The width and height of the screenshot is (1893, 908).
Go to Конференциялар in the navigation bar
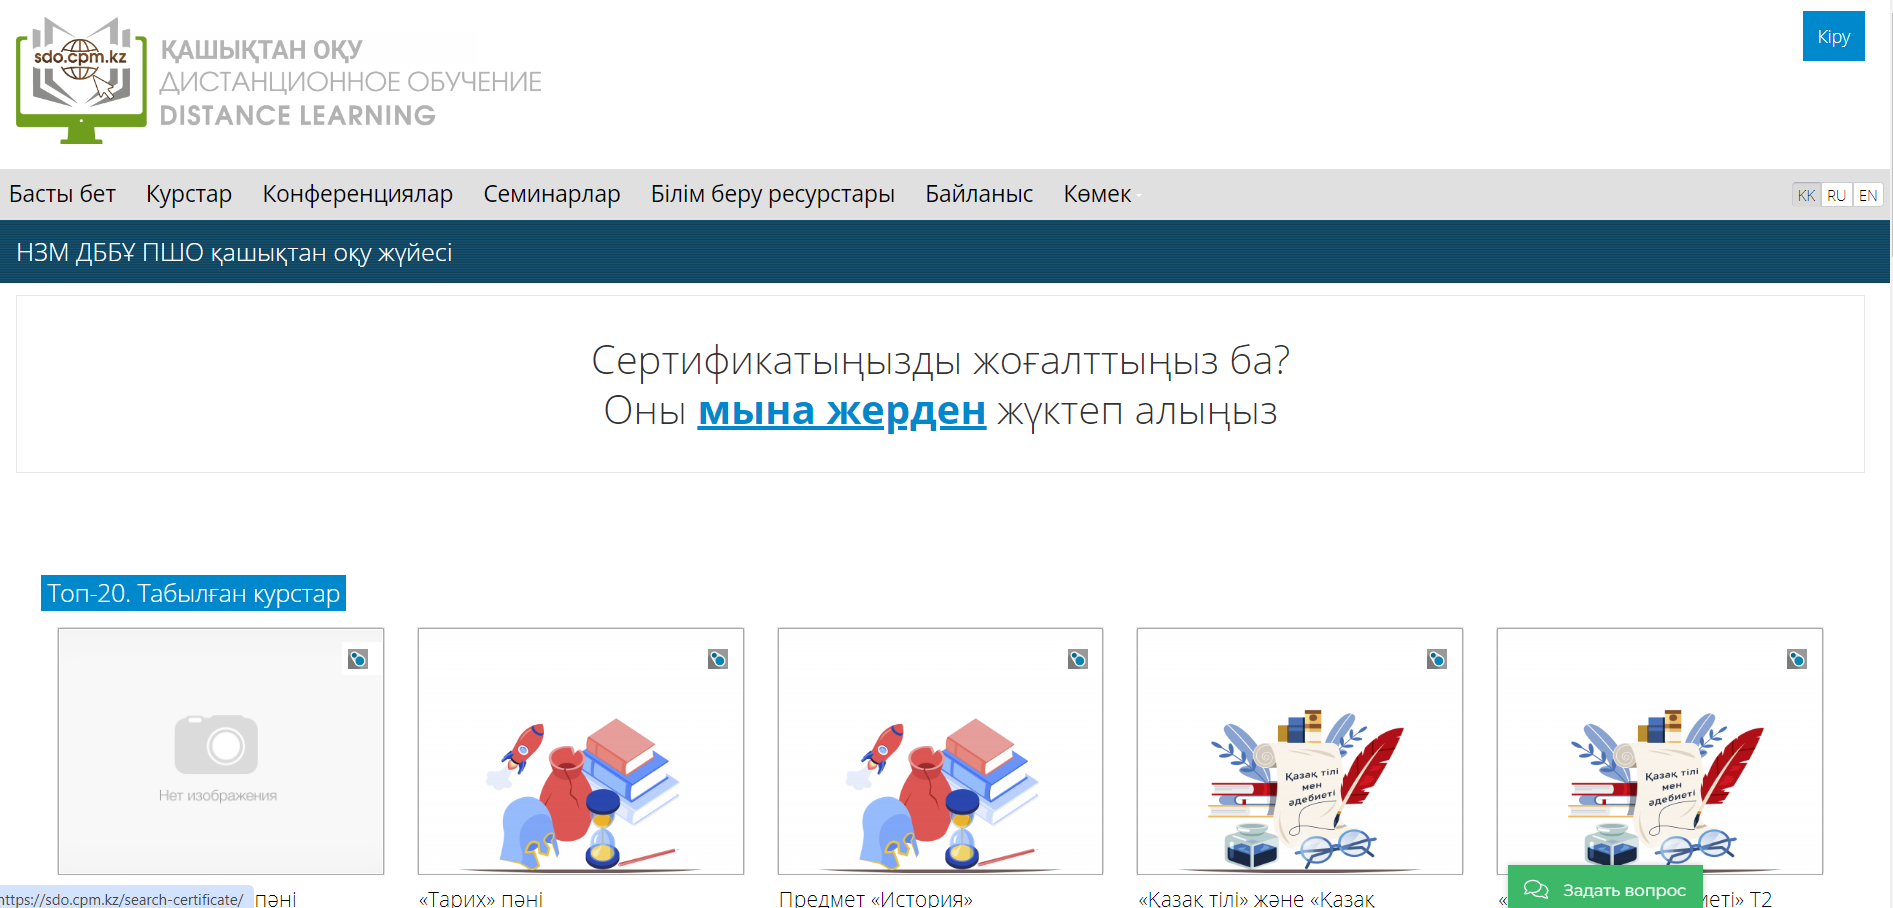tap(358, 194)
